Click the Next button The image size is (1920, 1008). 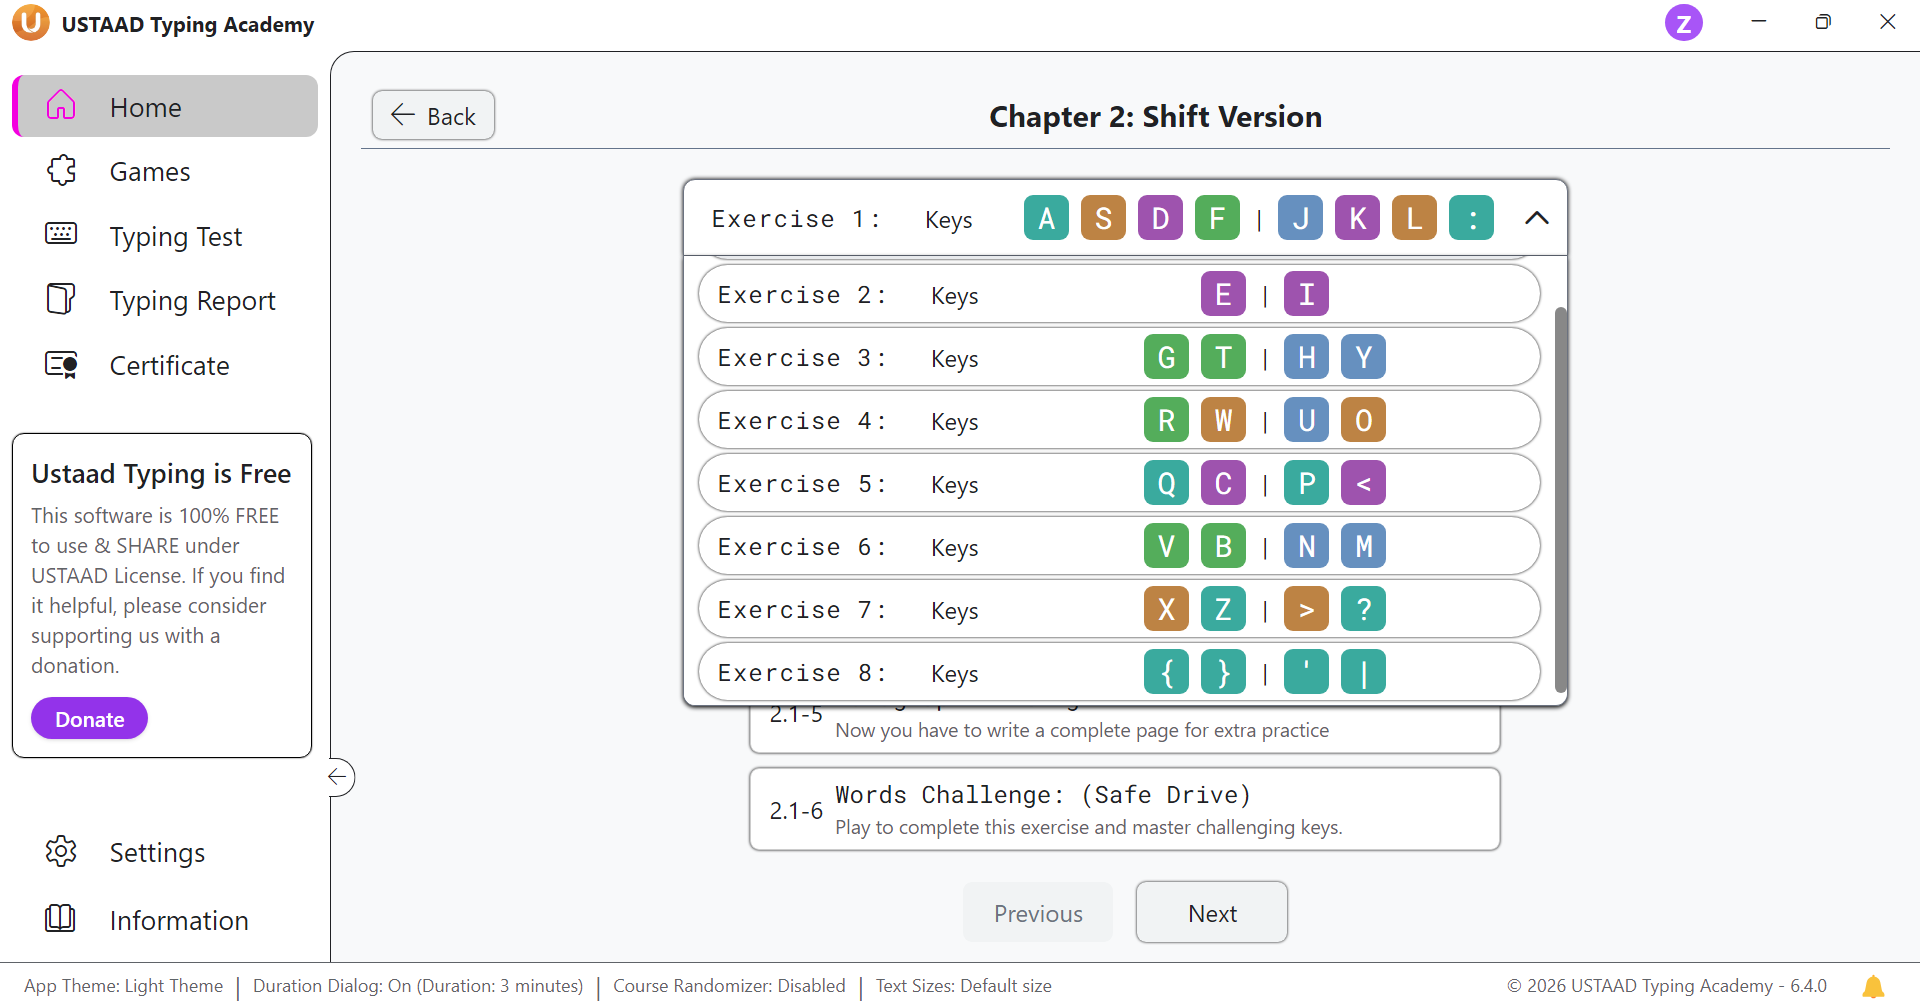(x=1211, y=913)
